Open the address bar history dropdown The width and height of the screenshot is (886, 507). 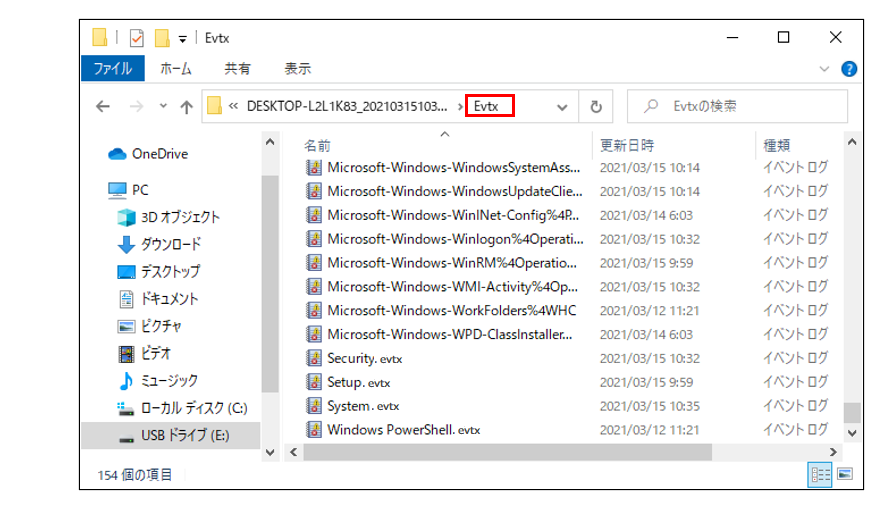[x=562, y=107]
